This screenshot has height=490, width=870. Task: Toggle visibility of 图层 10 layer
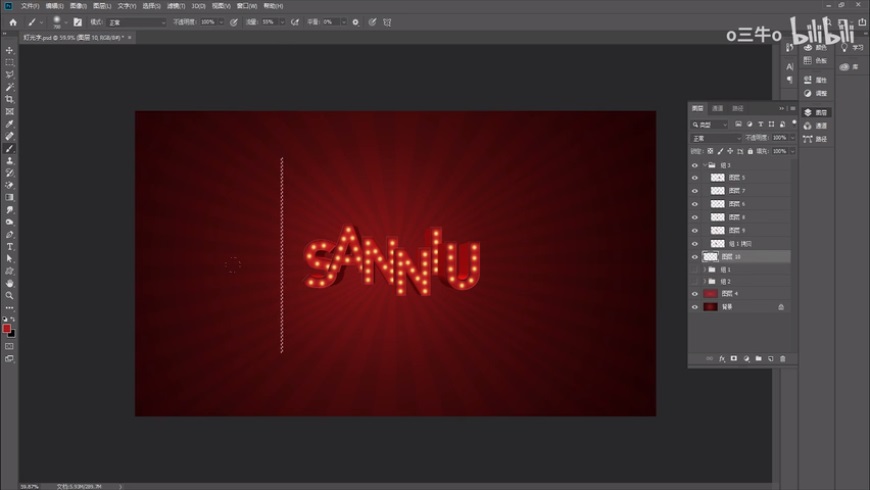695,256
